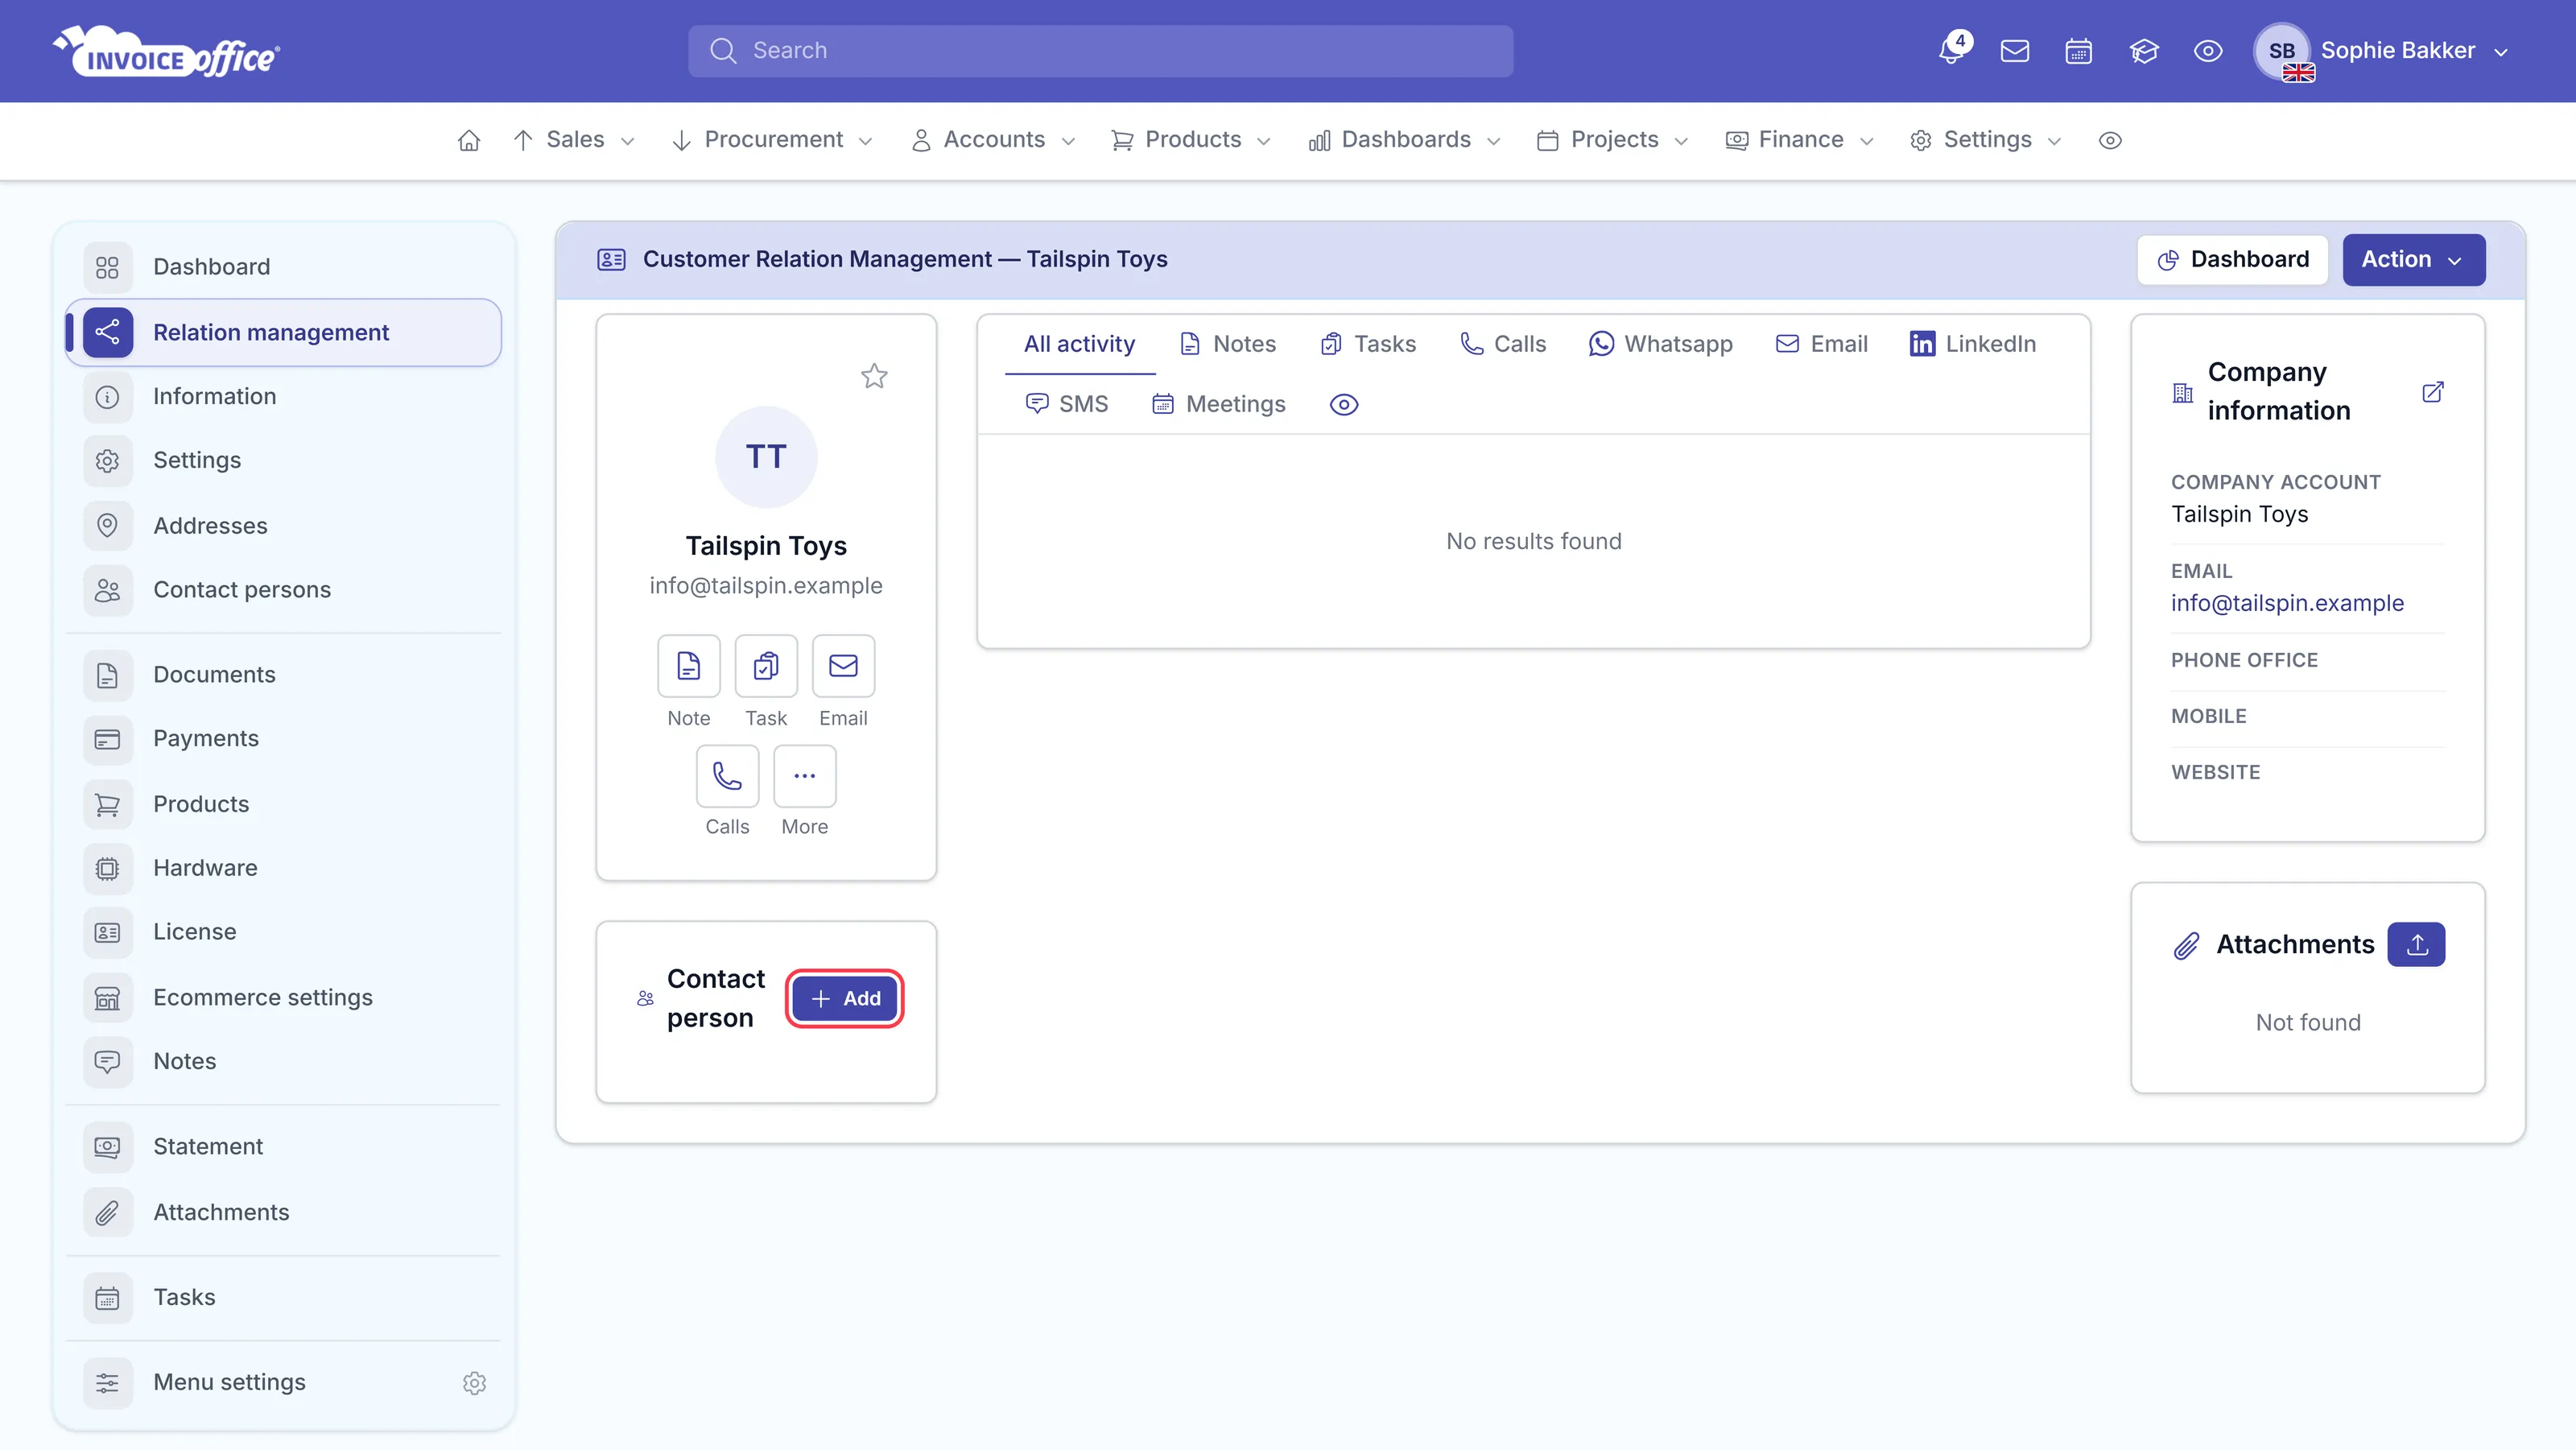Open Statement in sidebar
The height and width of the screenshot is (1450, 2576).
point(283,1146)
